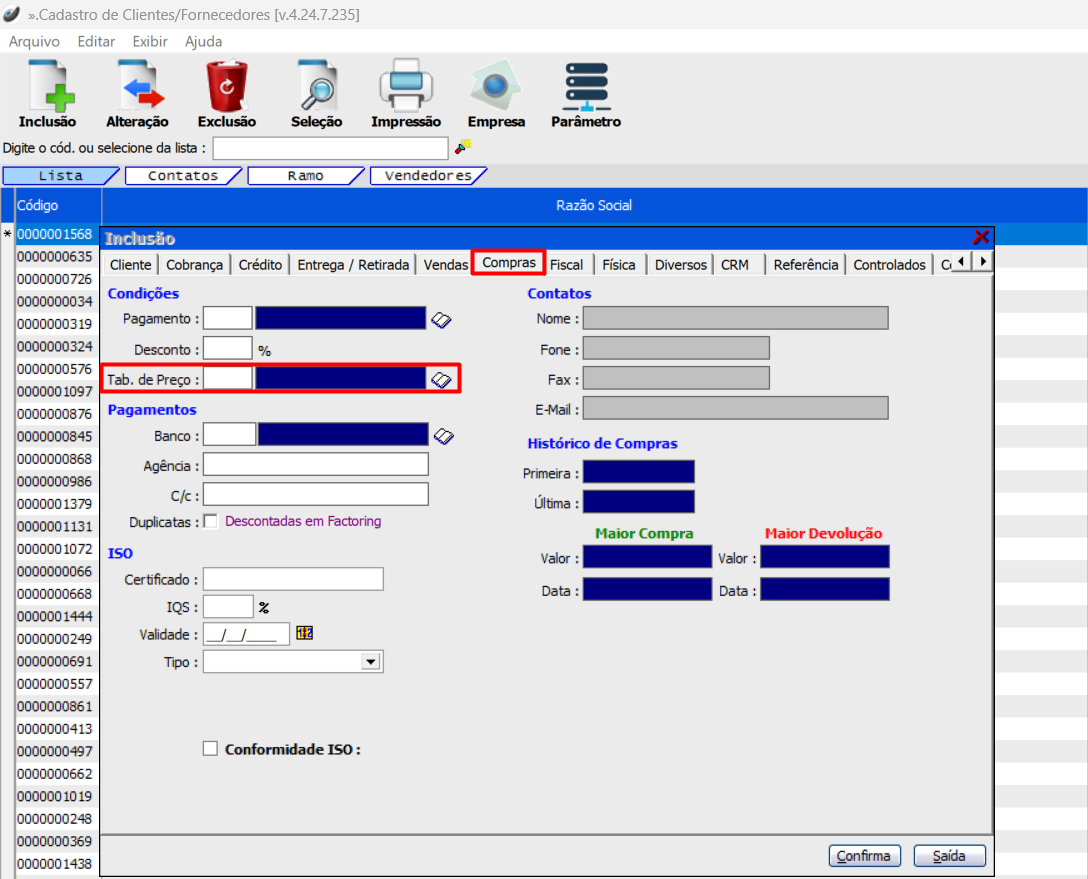Screen dimensions: 1088x879
Task: Toggle the Conformidade ISO checkbox
Action: [x=210, y=749]
